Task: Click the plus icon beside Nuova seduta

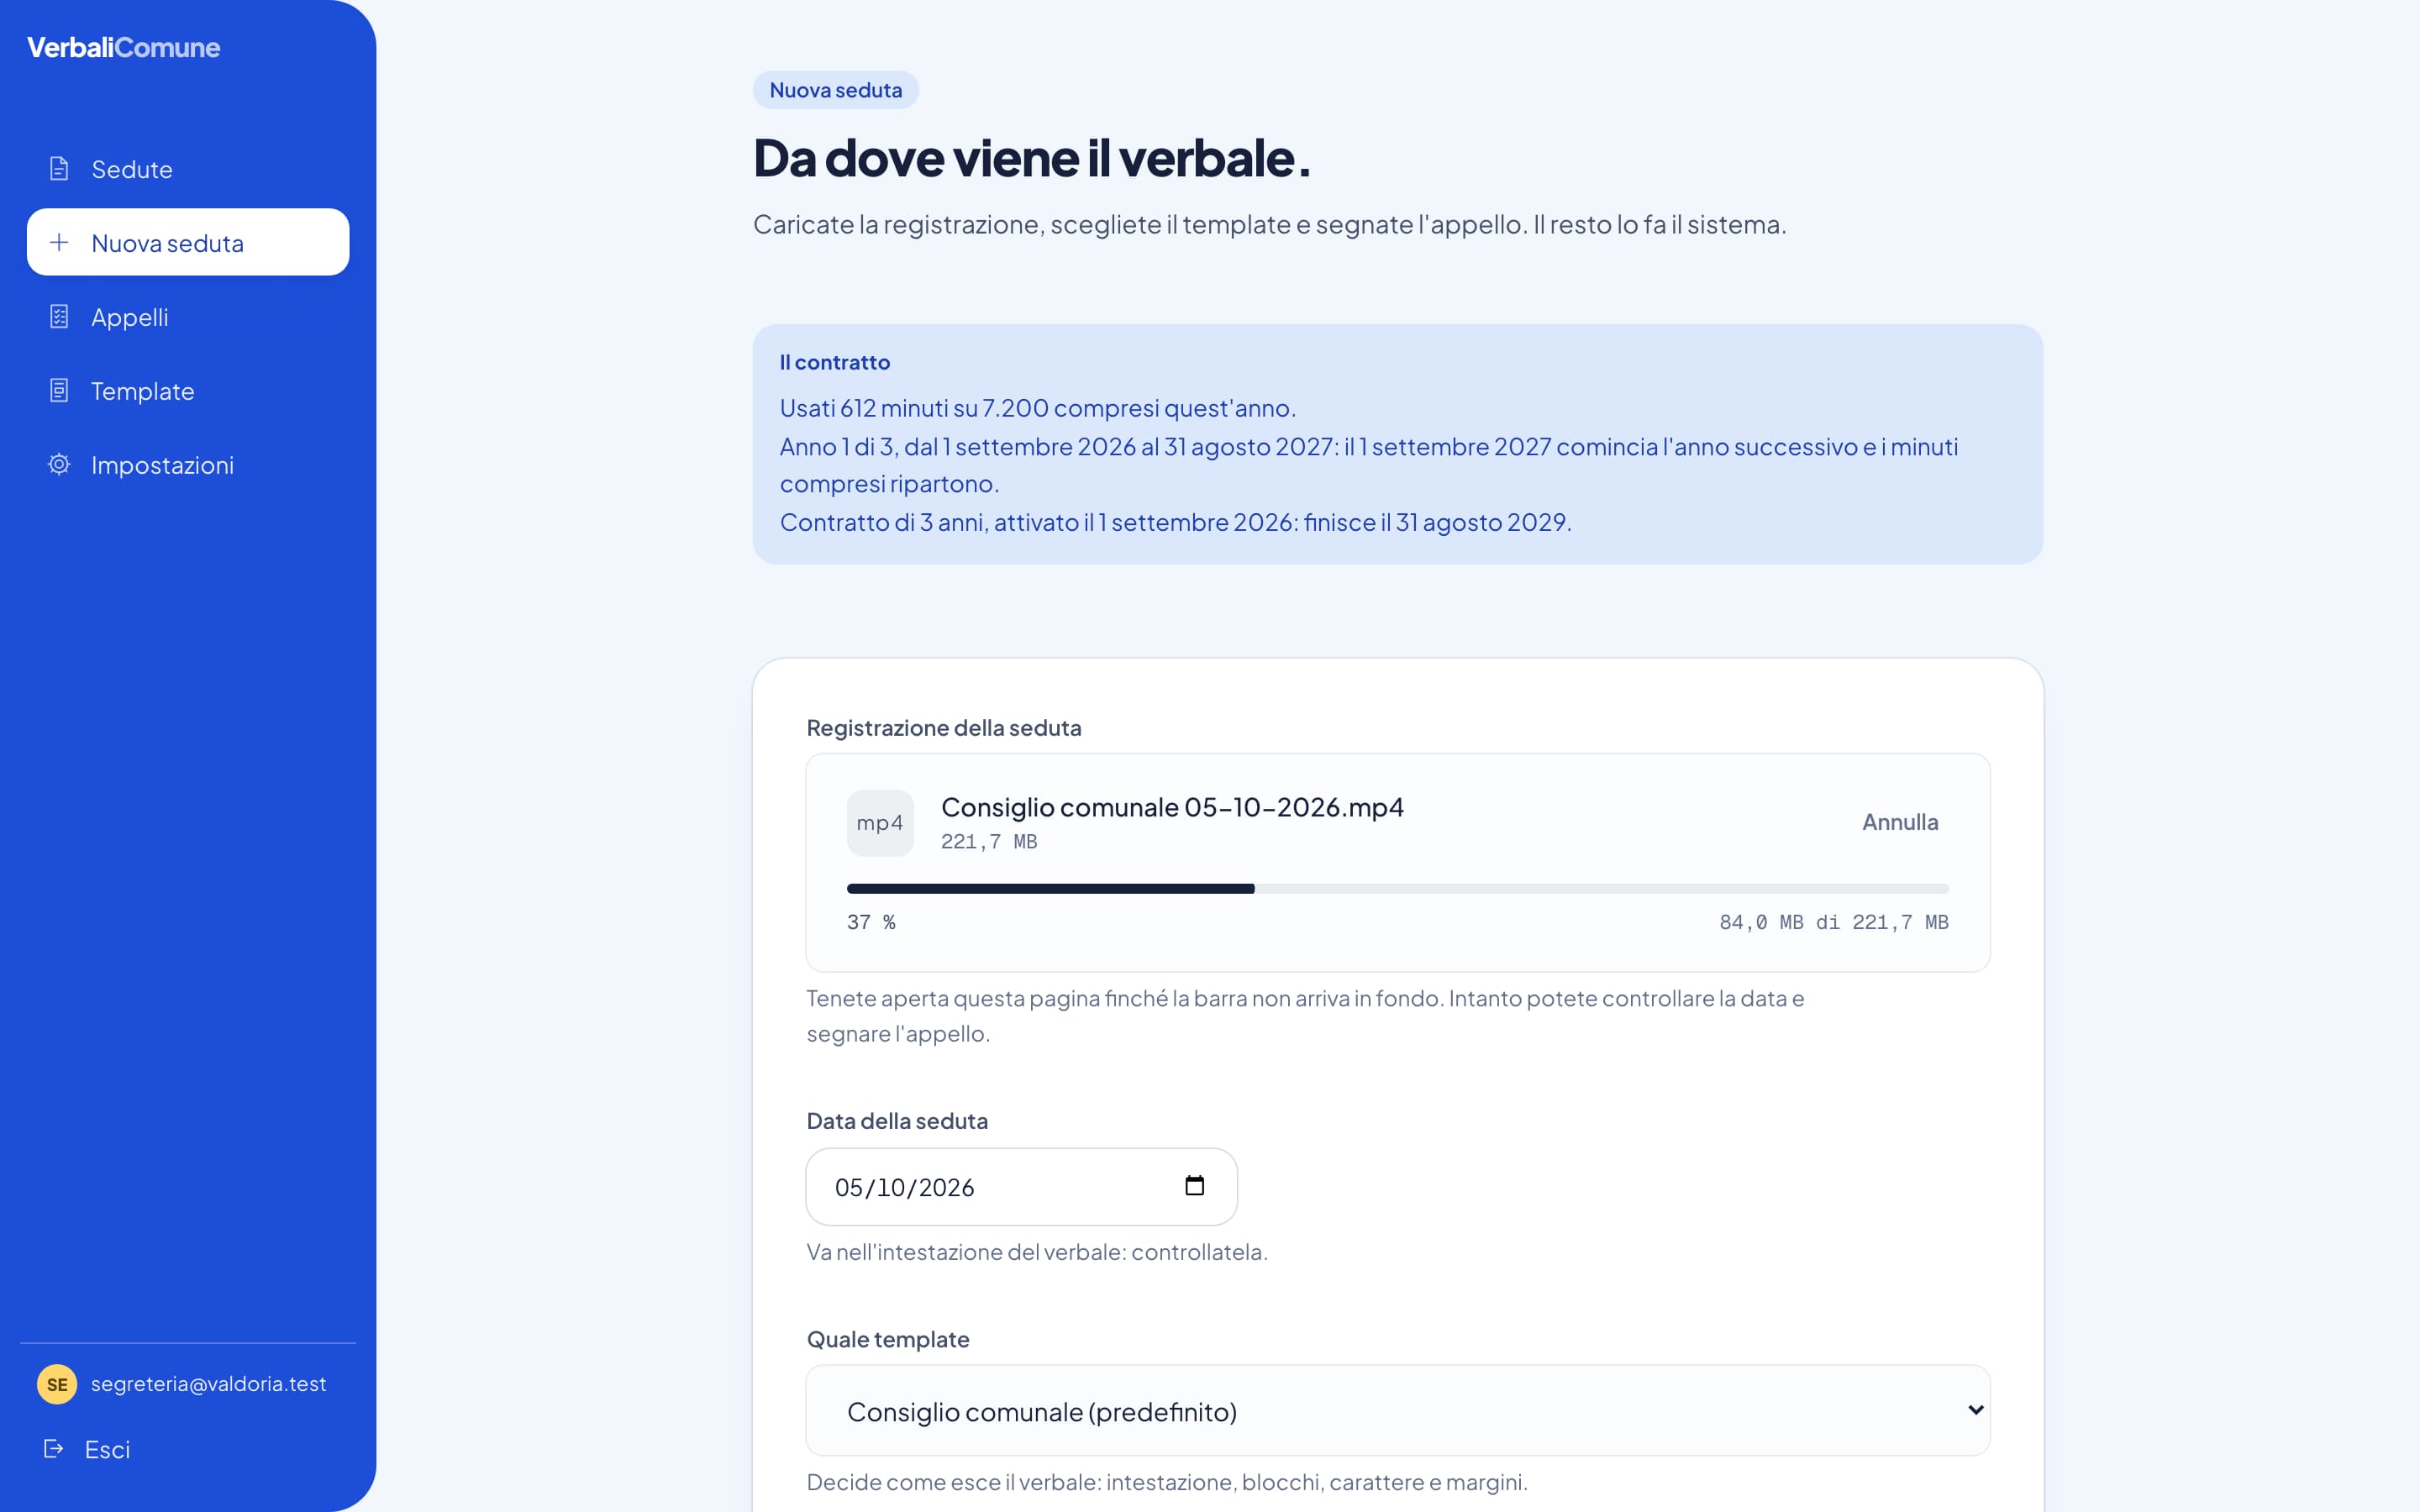Action: pos(59,243)
